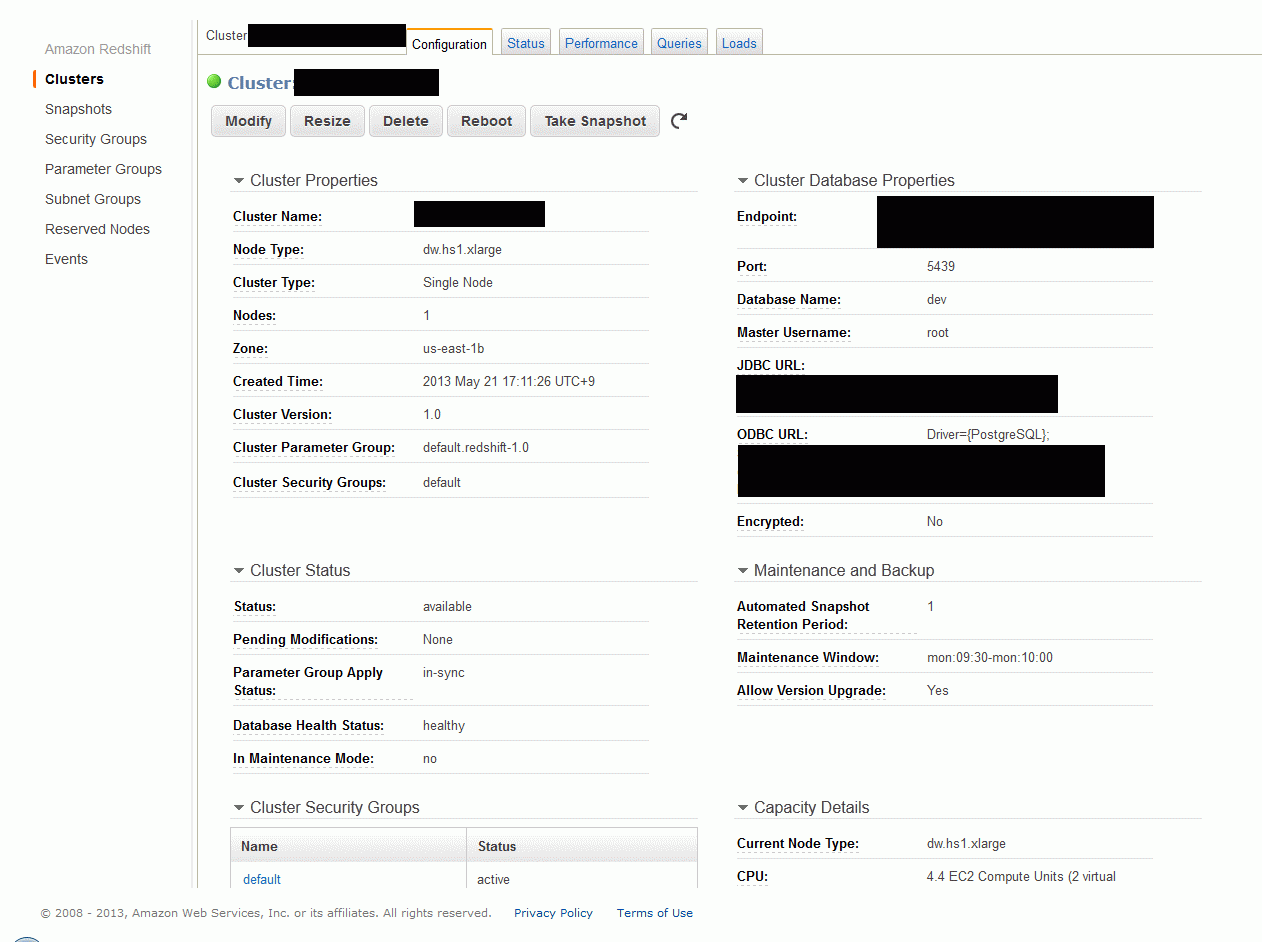Open the Status tab
This screenshot has height=942, width=1262.
coord(526,43)
